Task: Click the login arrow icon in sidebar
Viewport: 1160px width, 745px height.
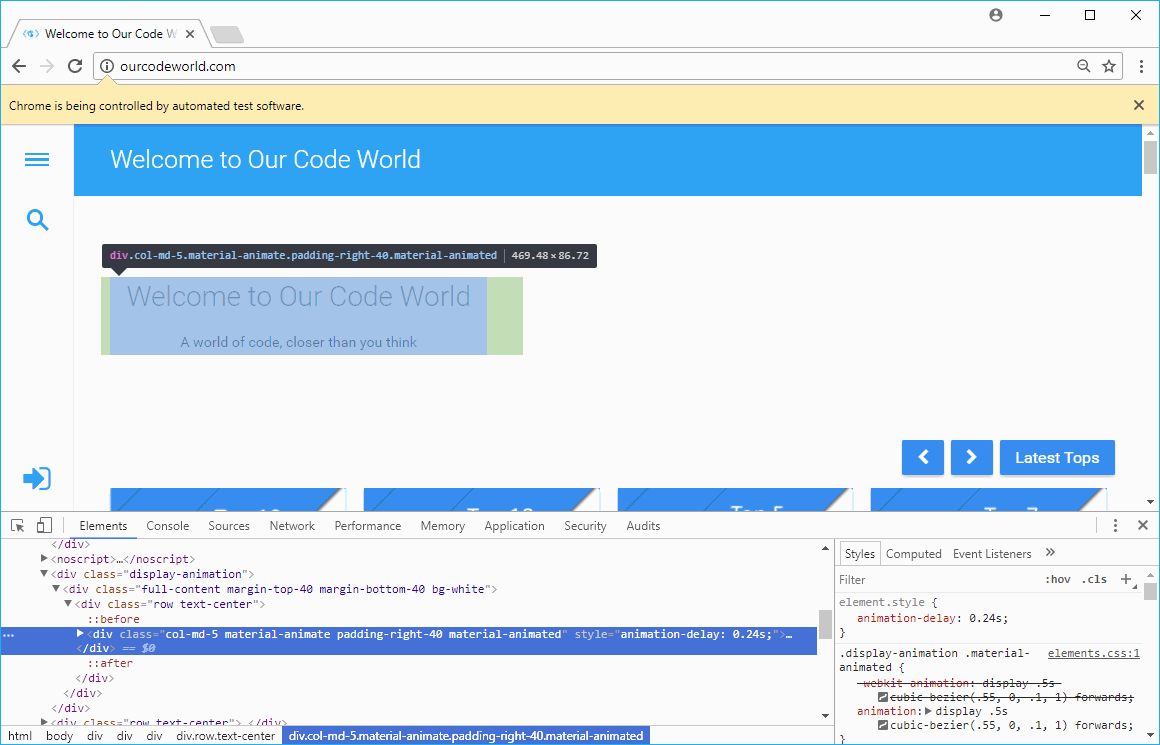Action: tap(37, 479)
